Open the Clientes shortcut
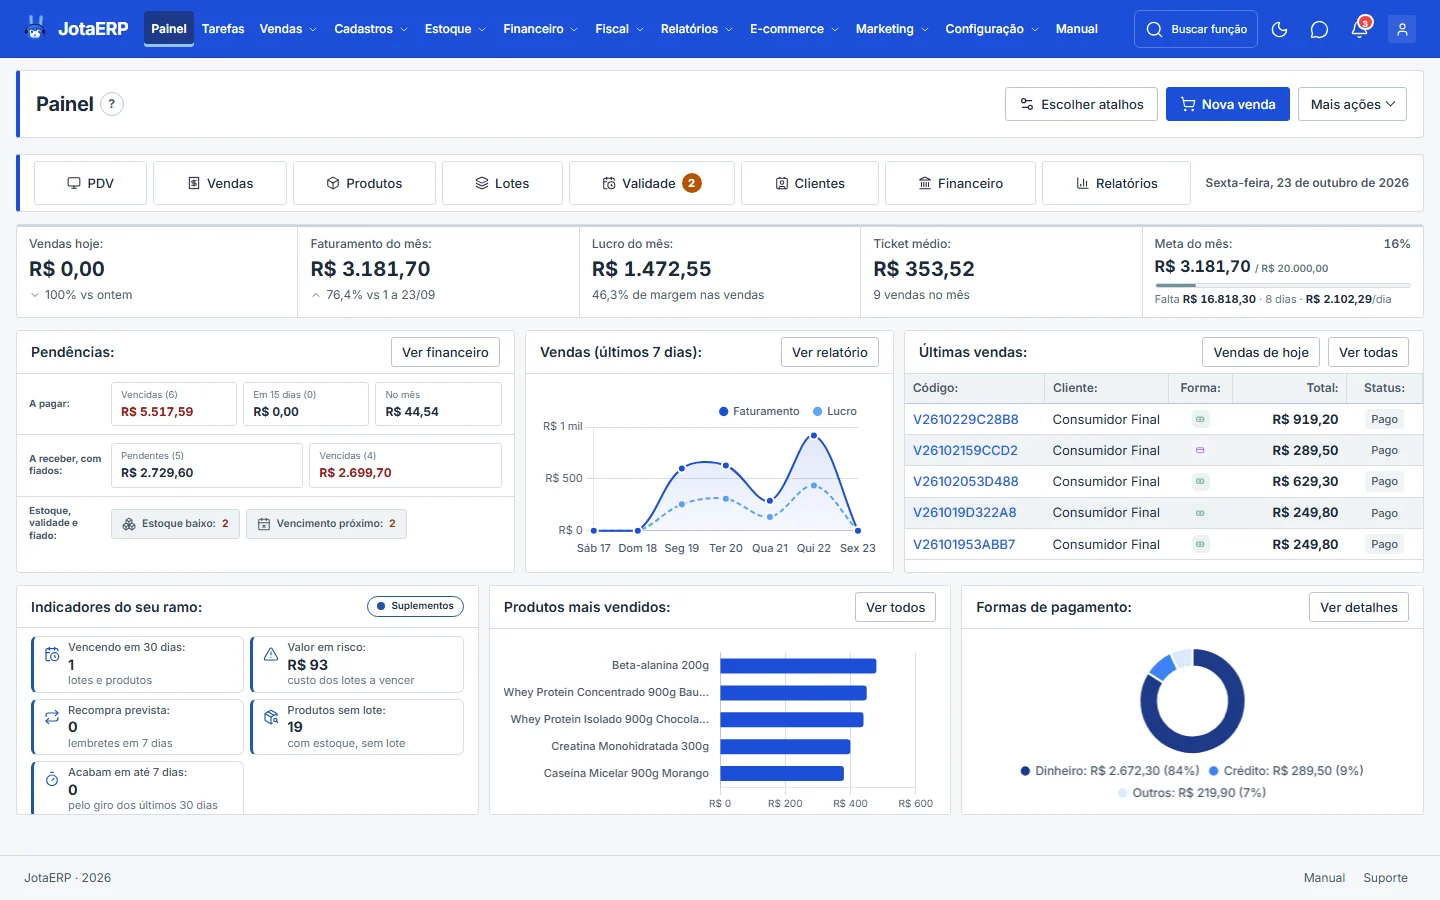Screen dimensions: 1440x900 (810, 183)
